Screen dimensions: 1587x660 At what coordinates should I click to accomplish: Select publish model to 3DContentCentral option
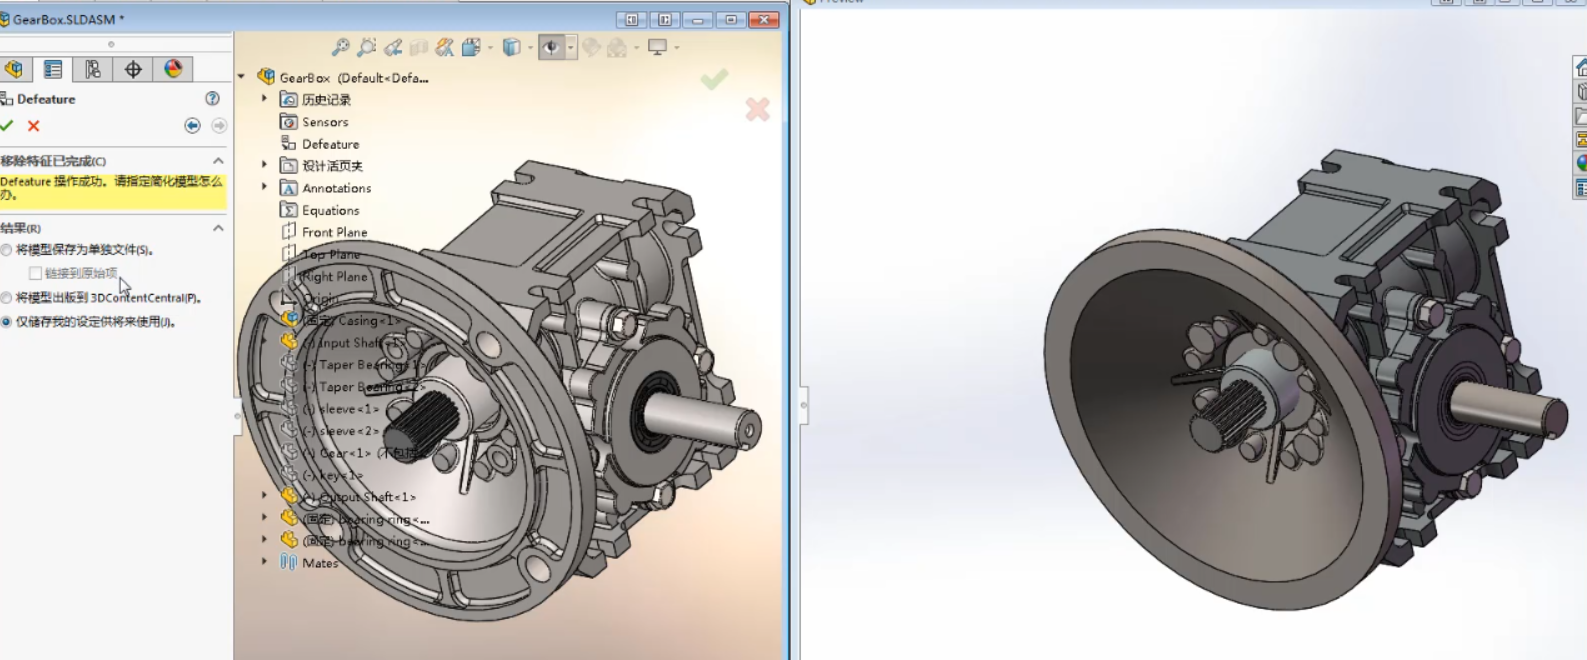7,298
